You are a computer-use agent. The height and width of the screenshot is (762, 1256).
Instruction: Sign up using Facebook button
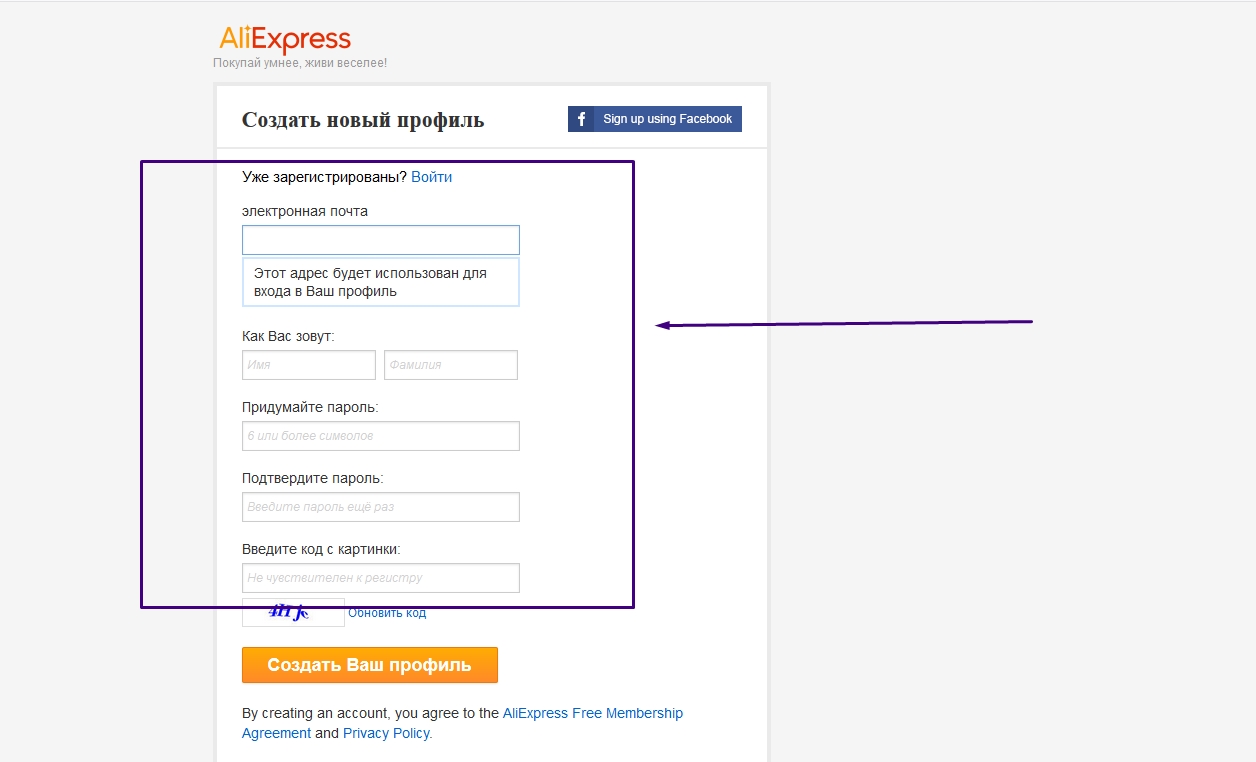(655, 119)
